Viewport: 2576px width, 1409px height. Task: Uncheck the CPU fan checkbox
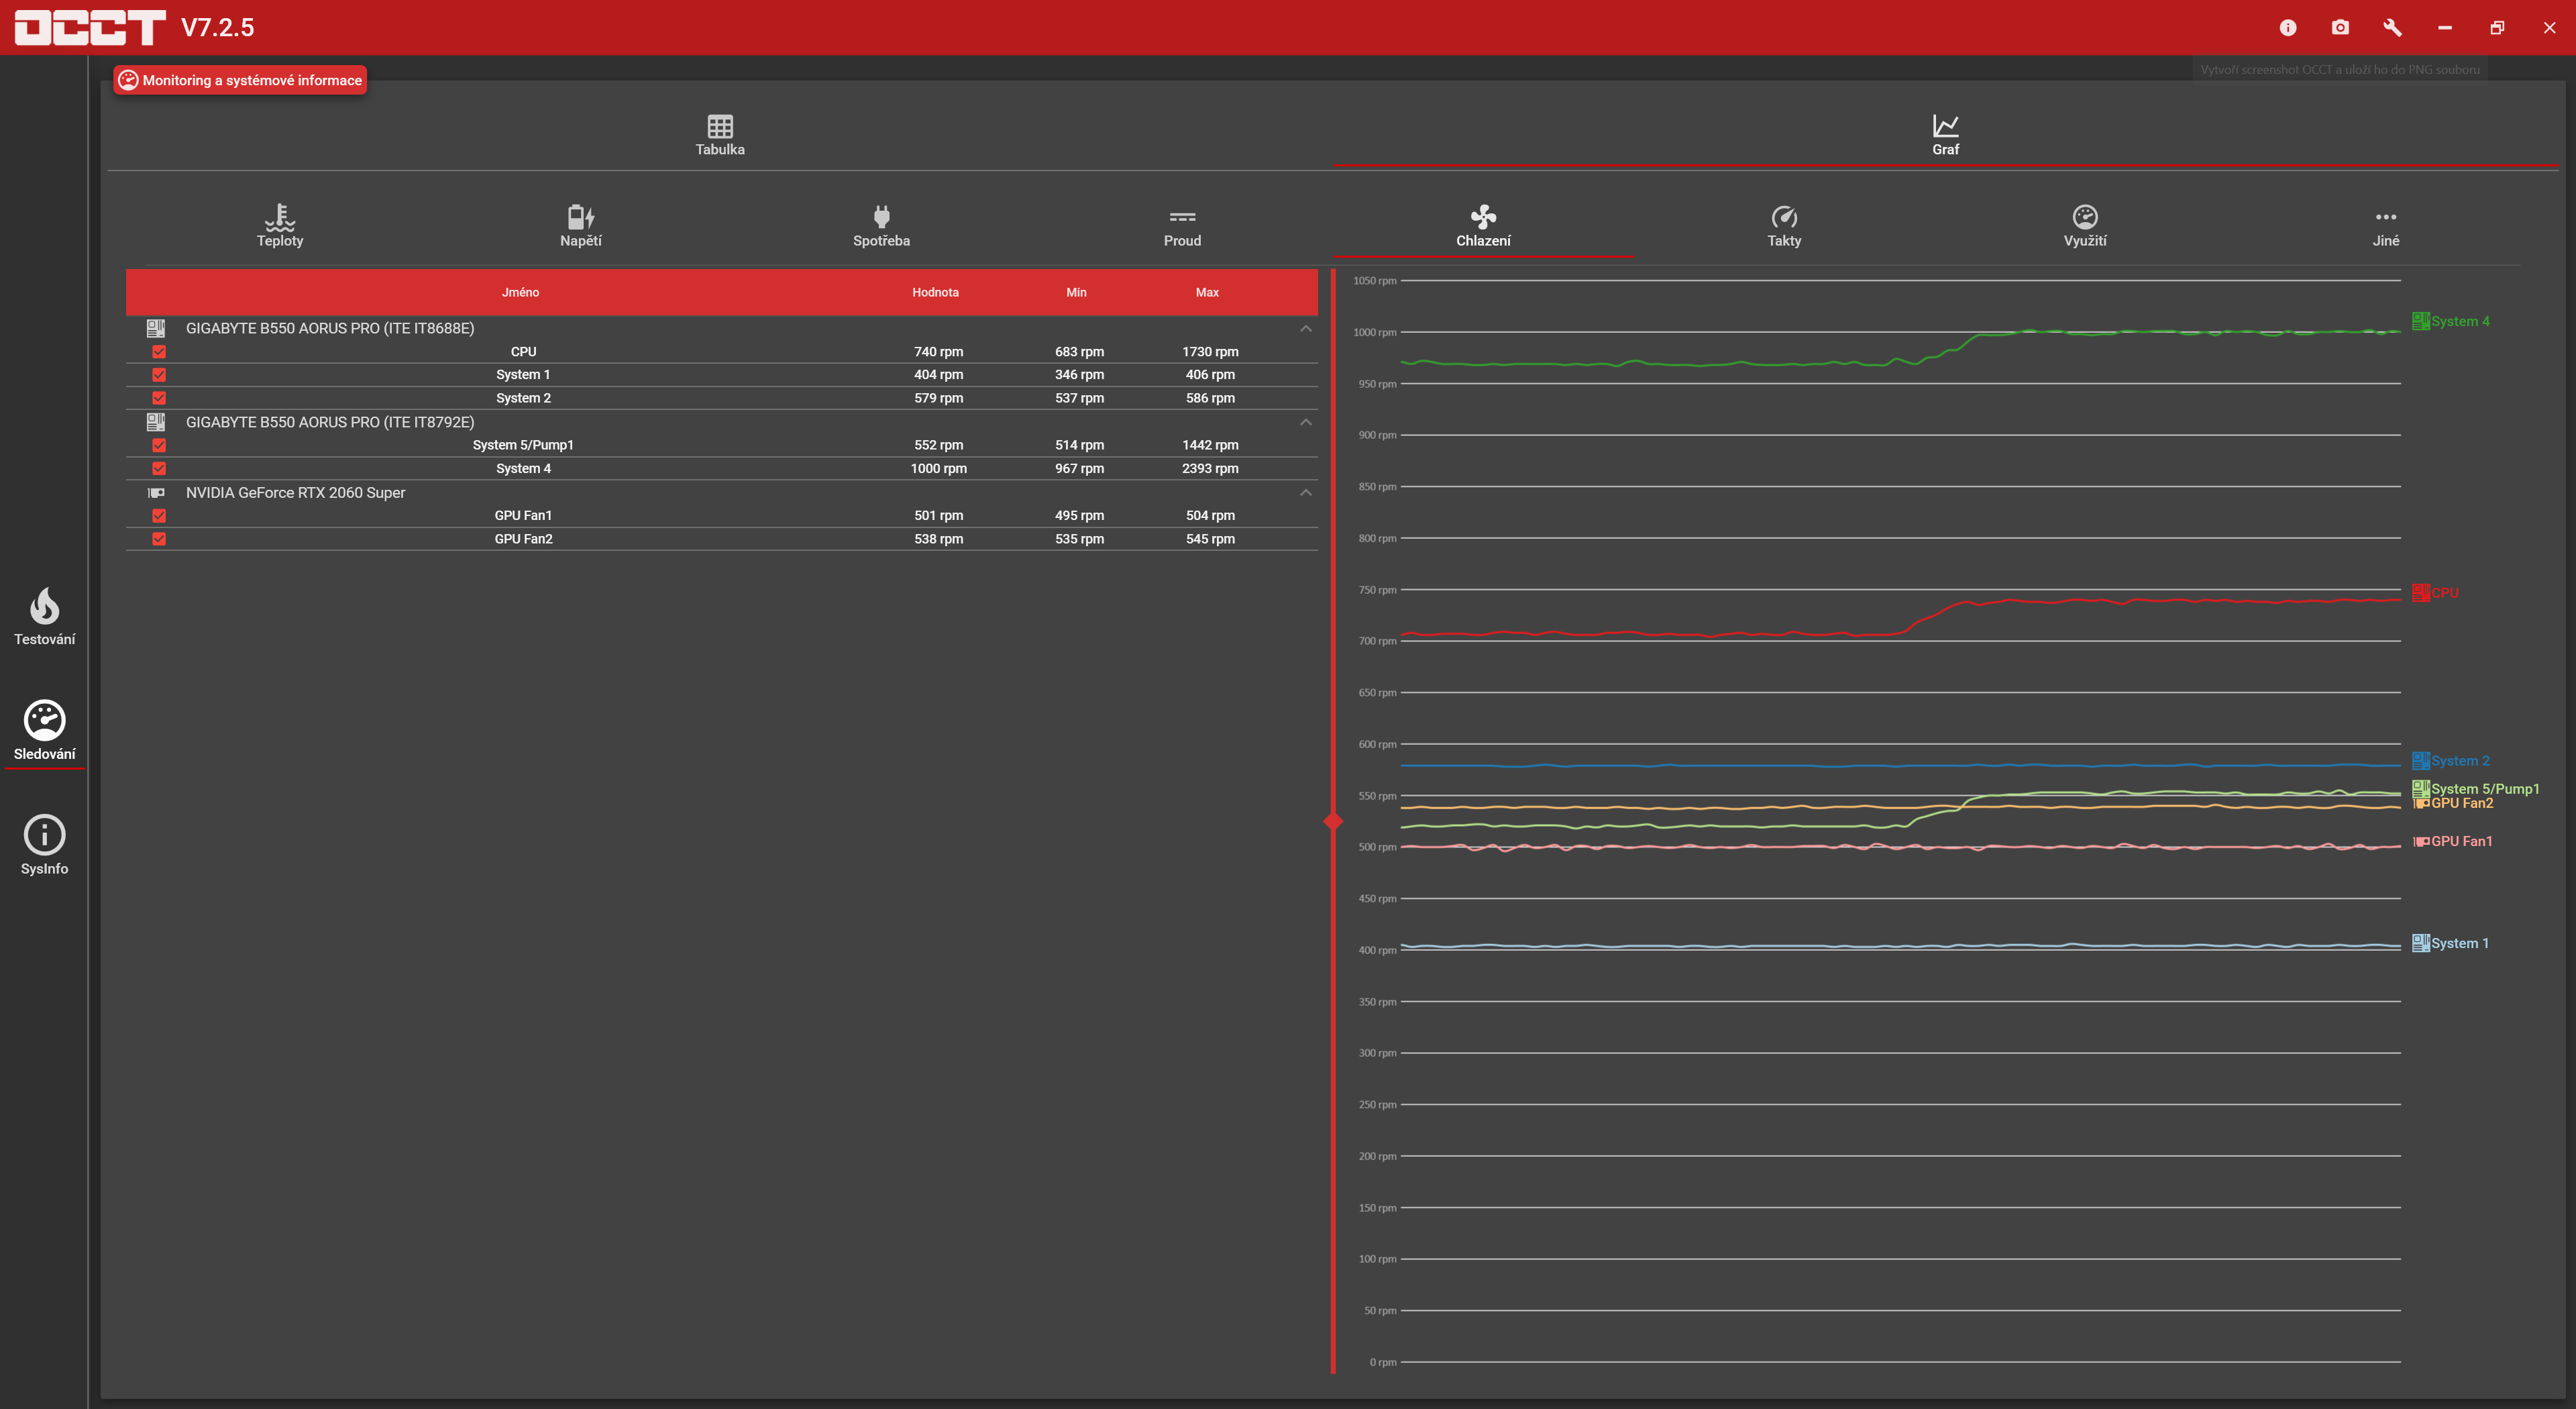pyautogui.click(x=159, y=352)
